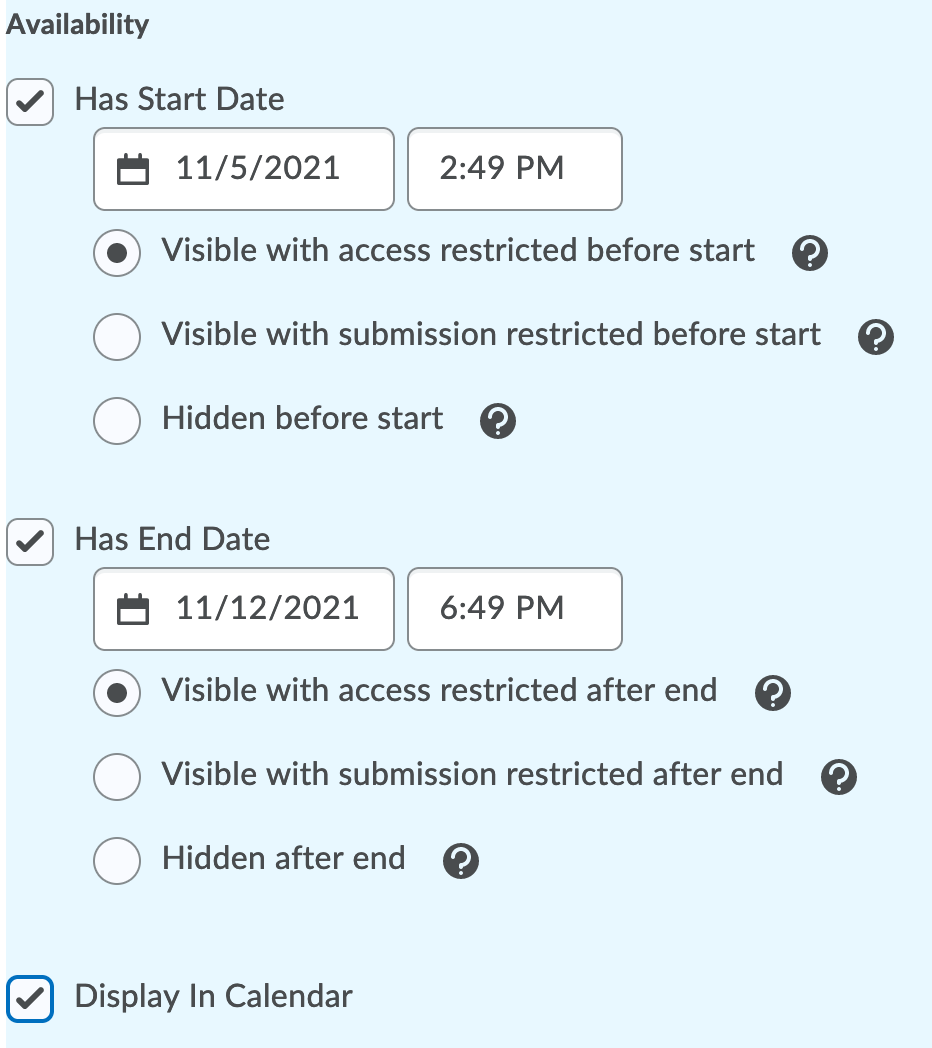This screenshot has height=1048, width=932.
Task: Click the 11/12/2021 end date field
Action: pyautogui.click(x=266, y=609)
